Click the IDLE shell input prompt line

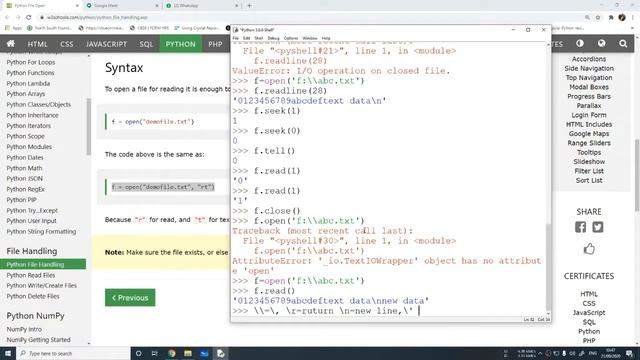(x=388, y=311)
